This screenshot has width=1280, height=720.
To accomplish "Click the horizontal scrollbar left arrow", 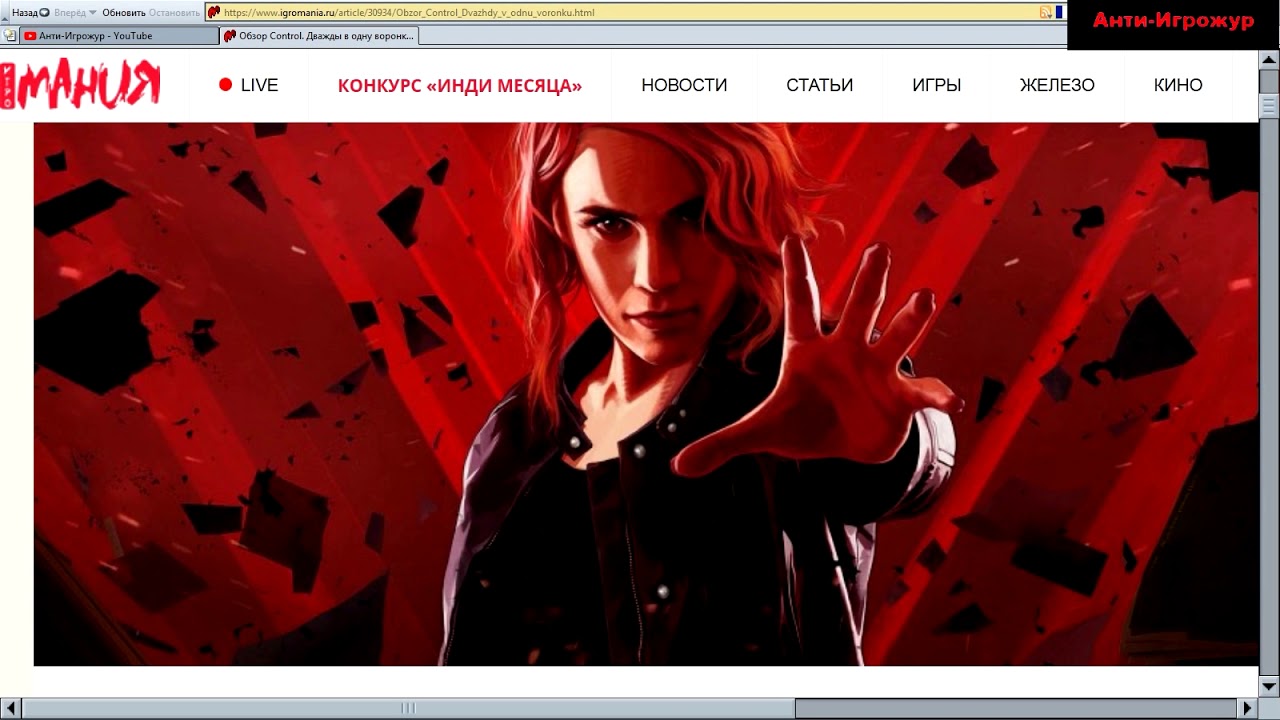I will point(10,708).
